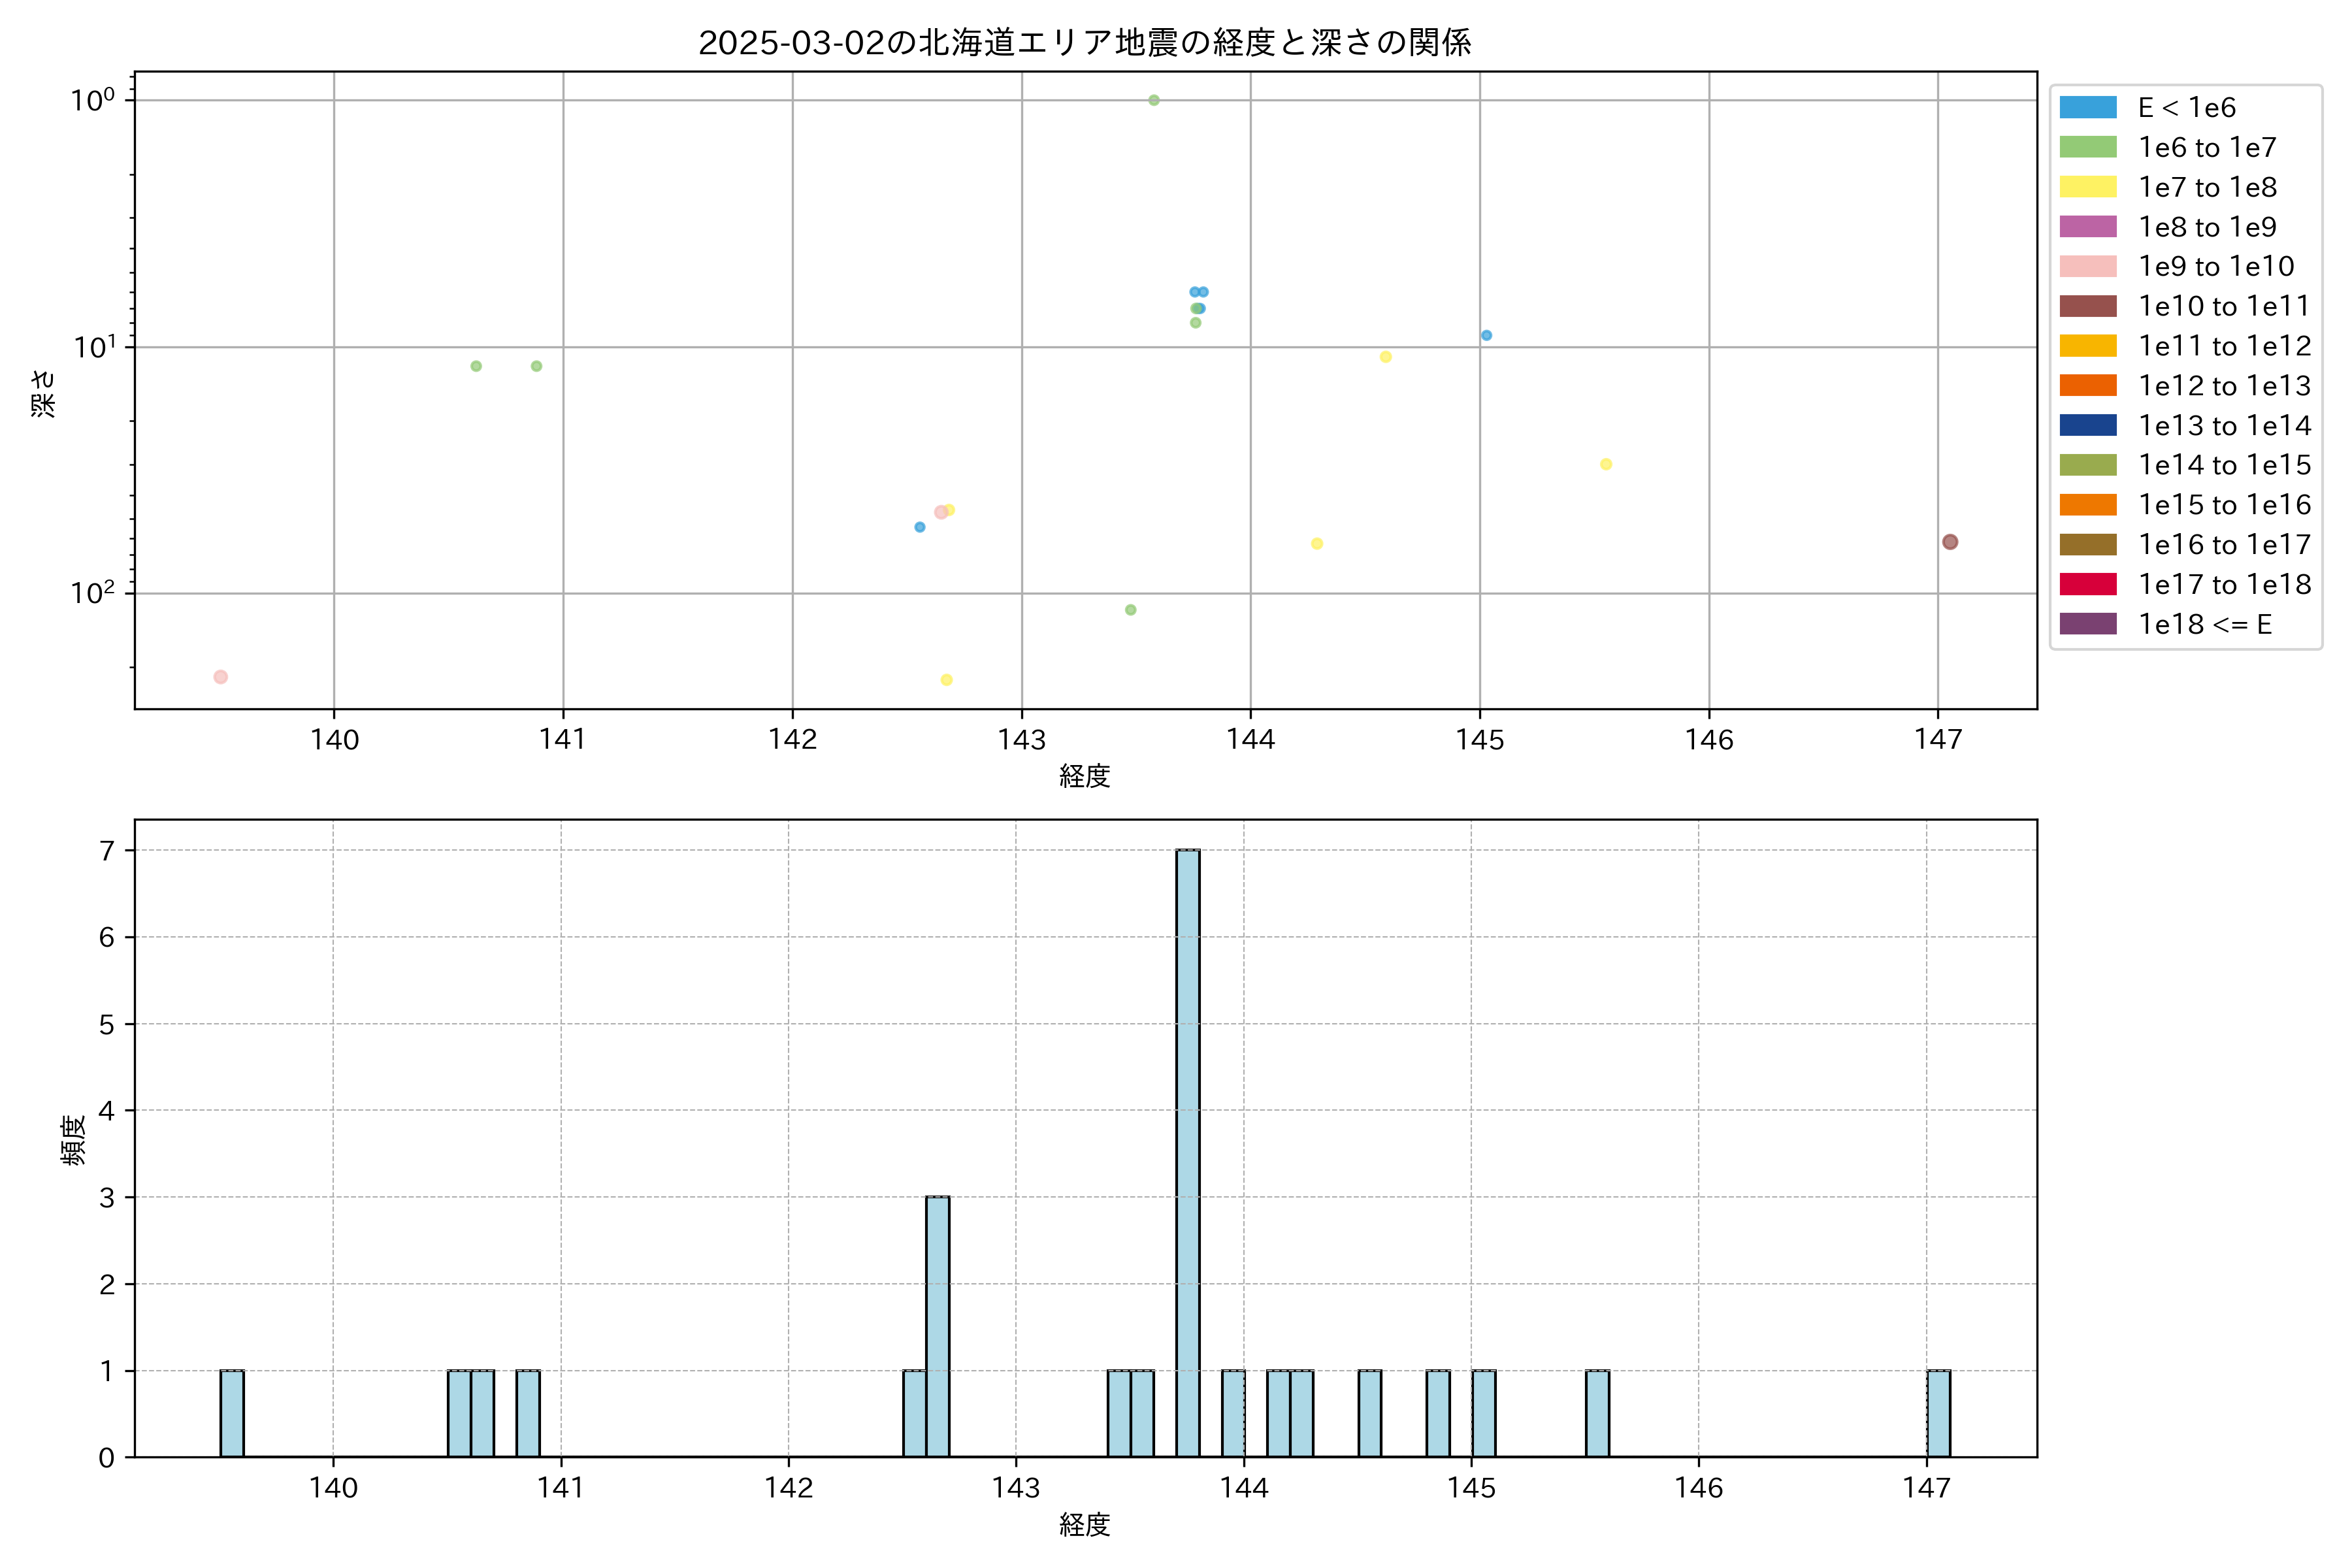
Task: Click the yellow scatter point near longitude 145.5
Action: [1605, 464]
